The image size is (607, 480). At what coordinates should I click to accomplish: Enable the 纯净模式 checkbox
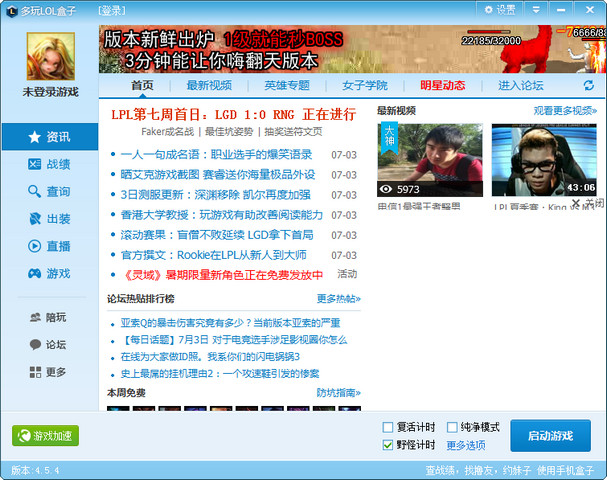452,427
